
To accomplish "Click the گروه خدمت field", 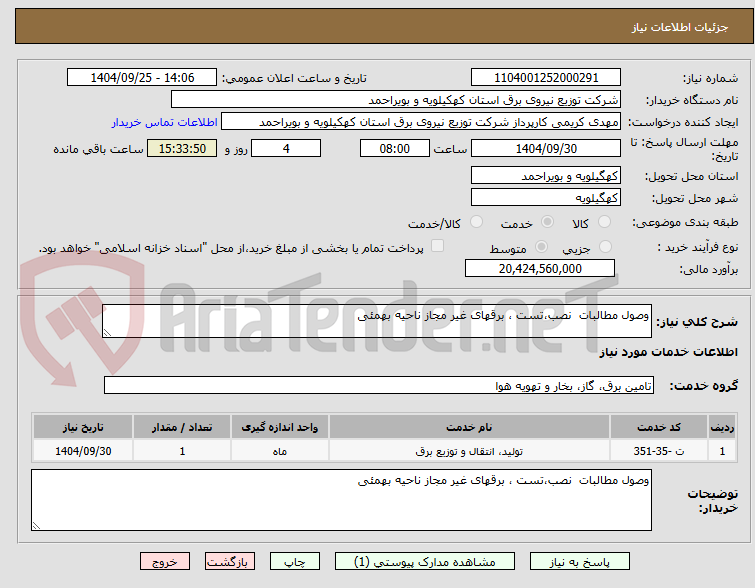I will (379, 385).
